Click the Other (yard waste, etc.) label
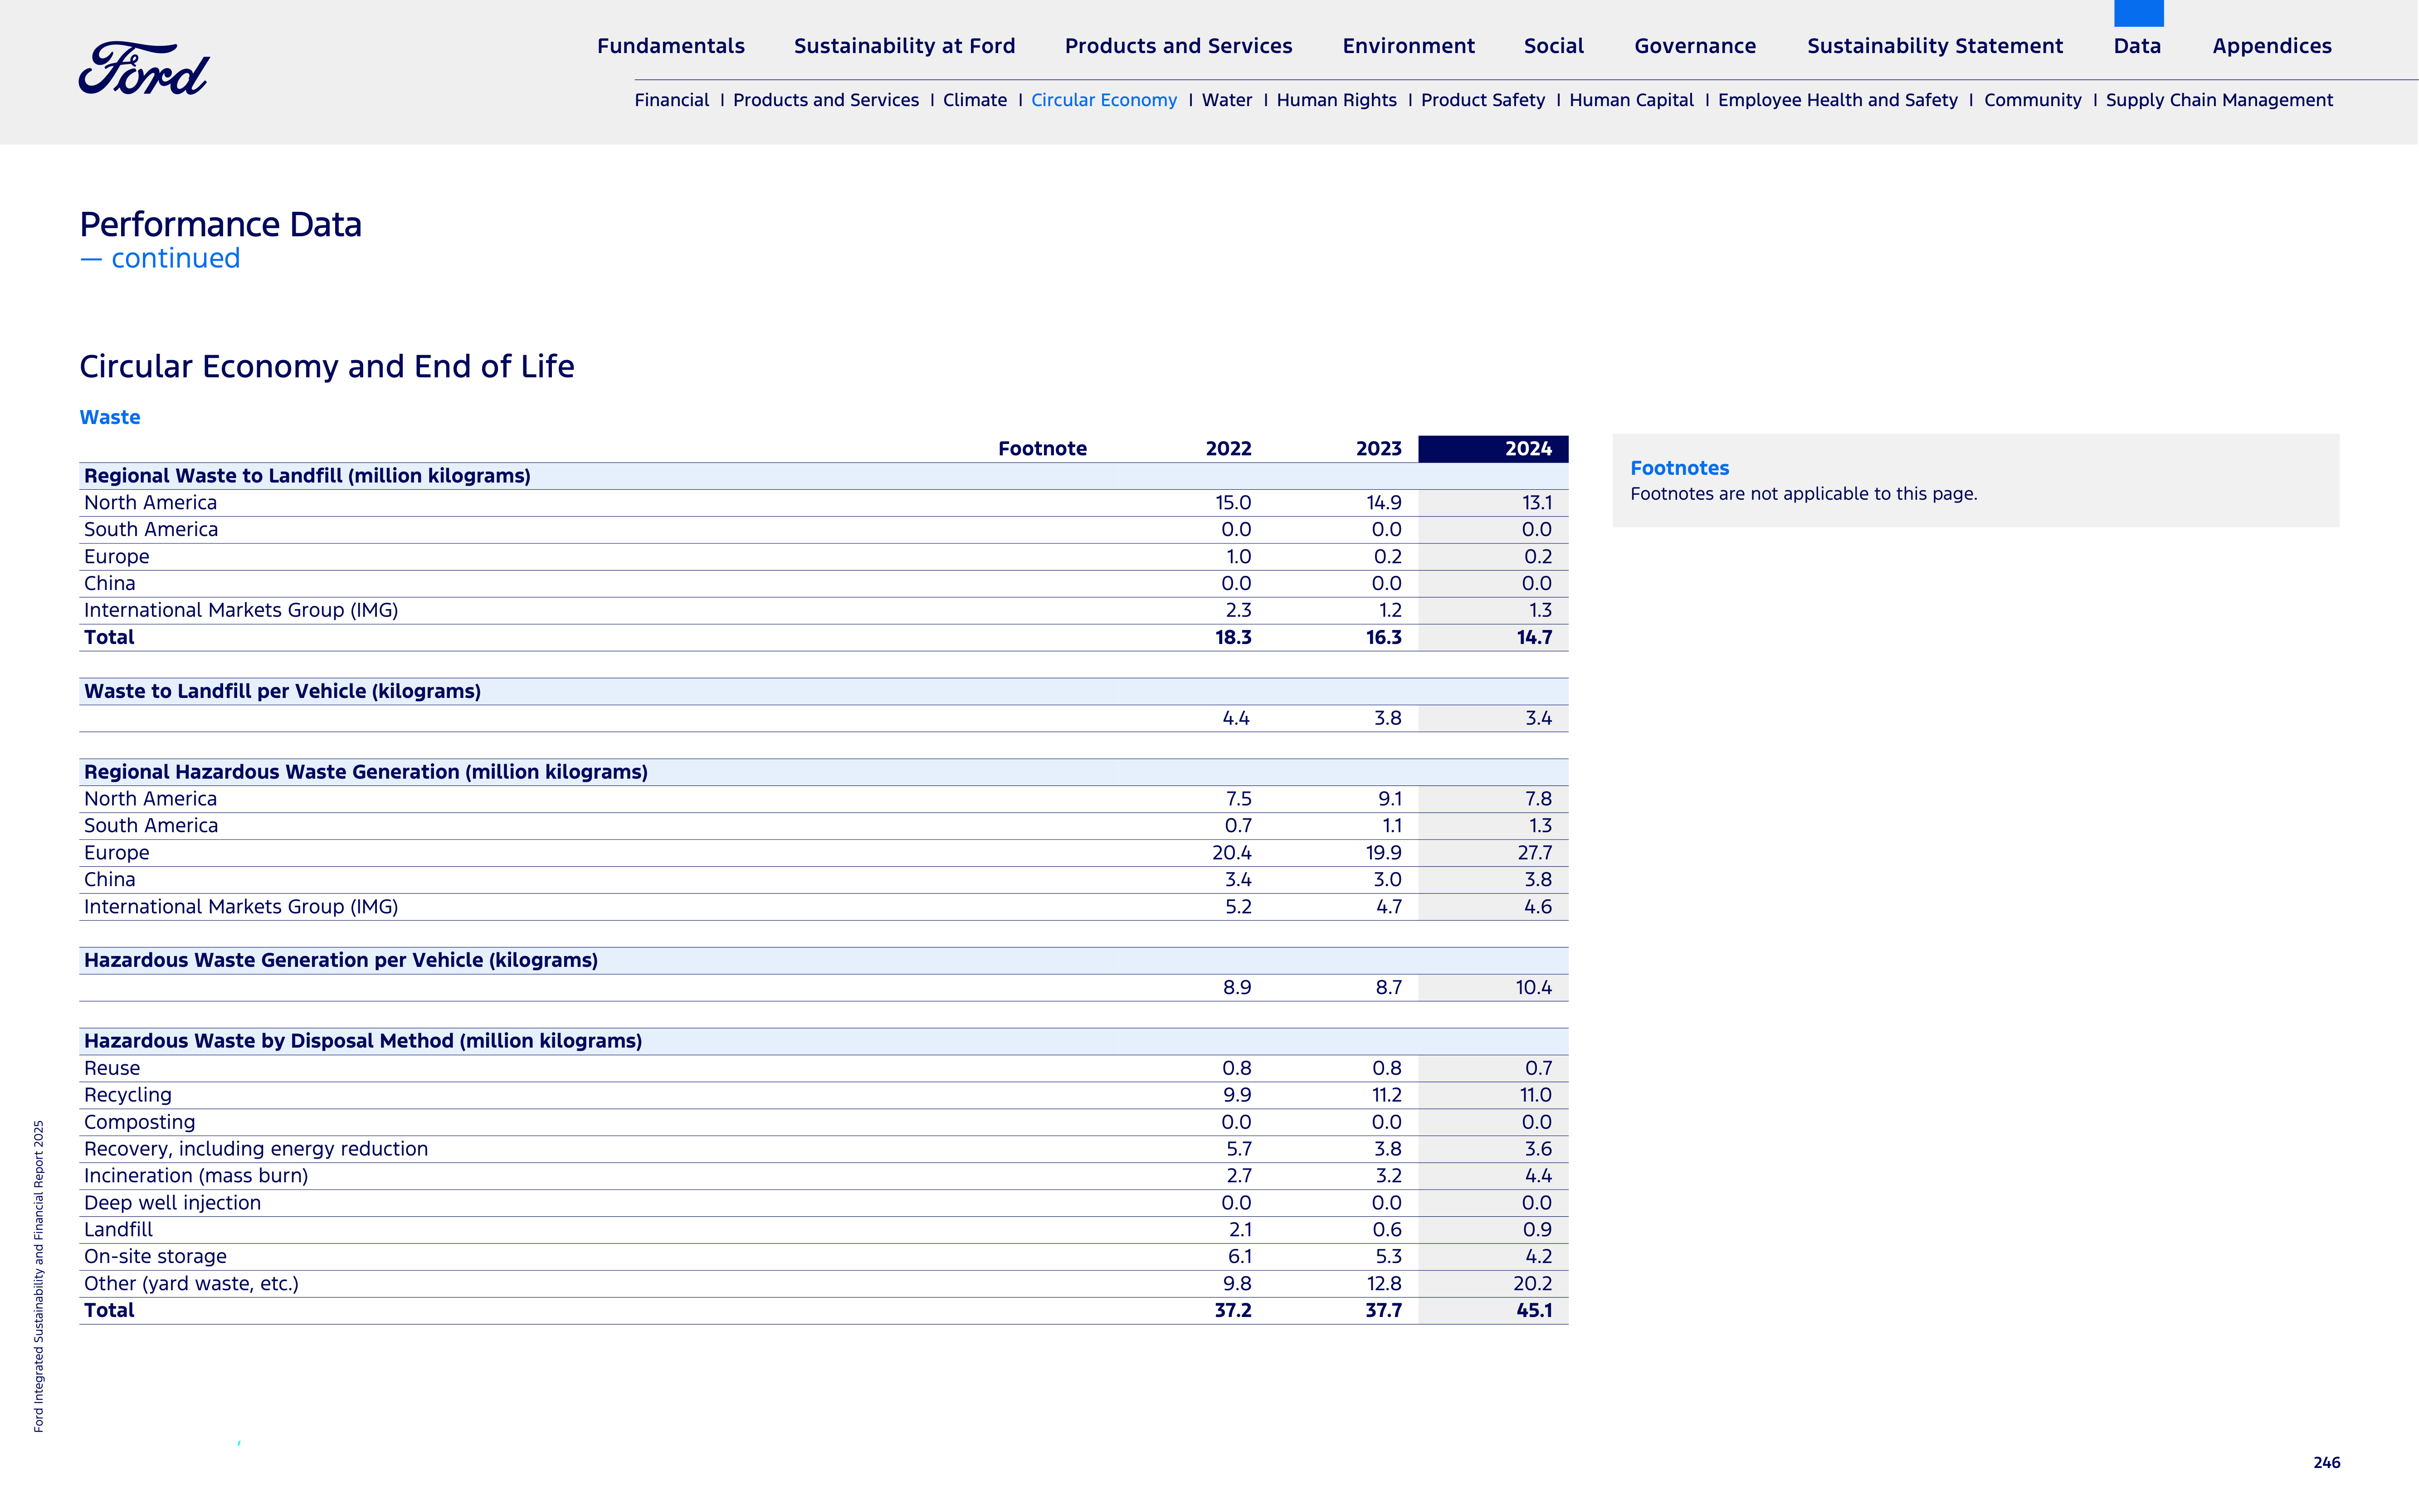This screenshot has height=1512, width=2419. click(191, 1284)
